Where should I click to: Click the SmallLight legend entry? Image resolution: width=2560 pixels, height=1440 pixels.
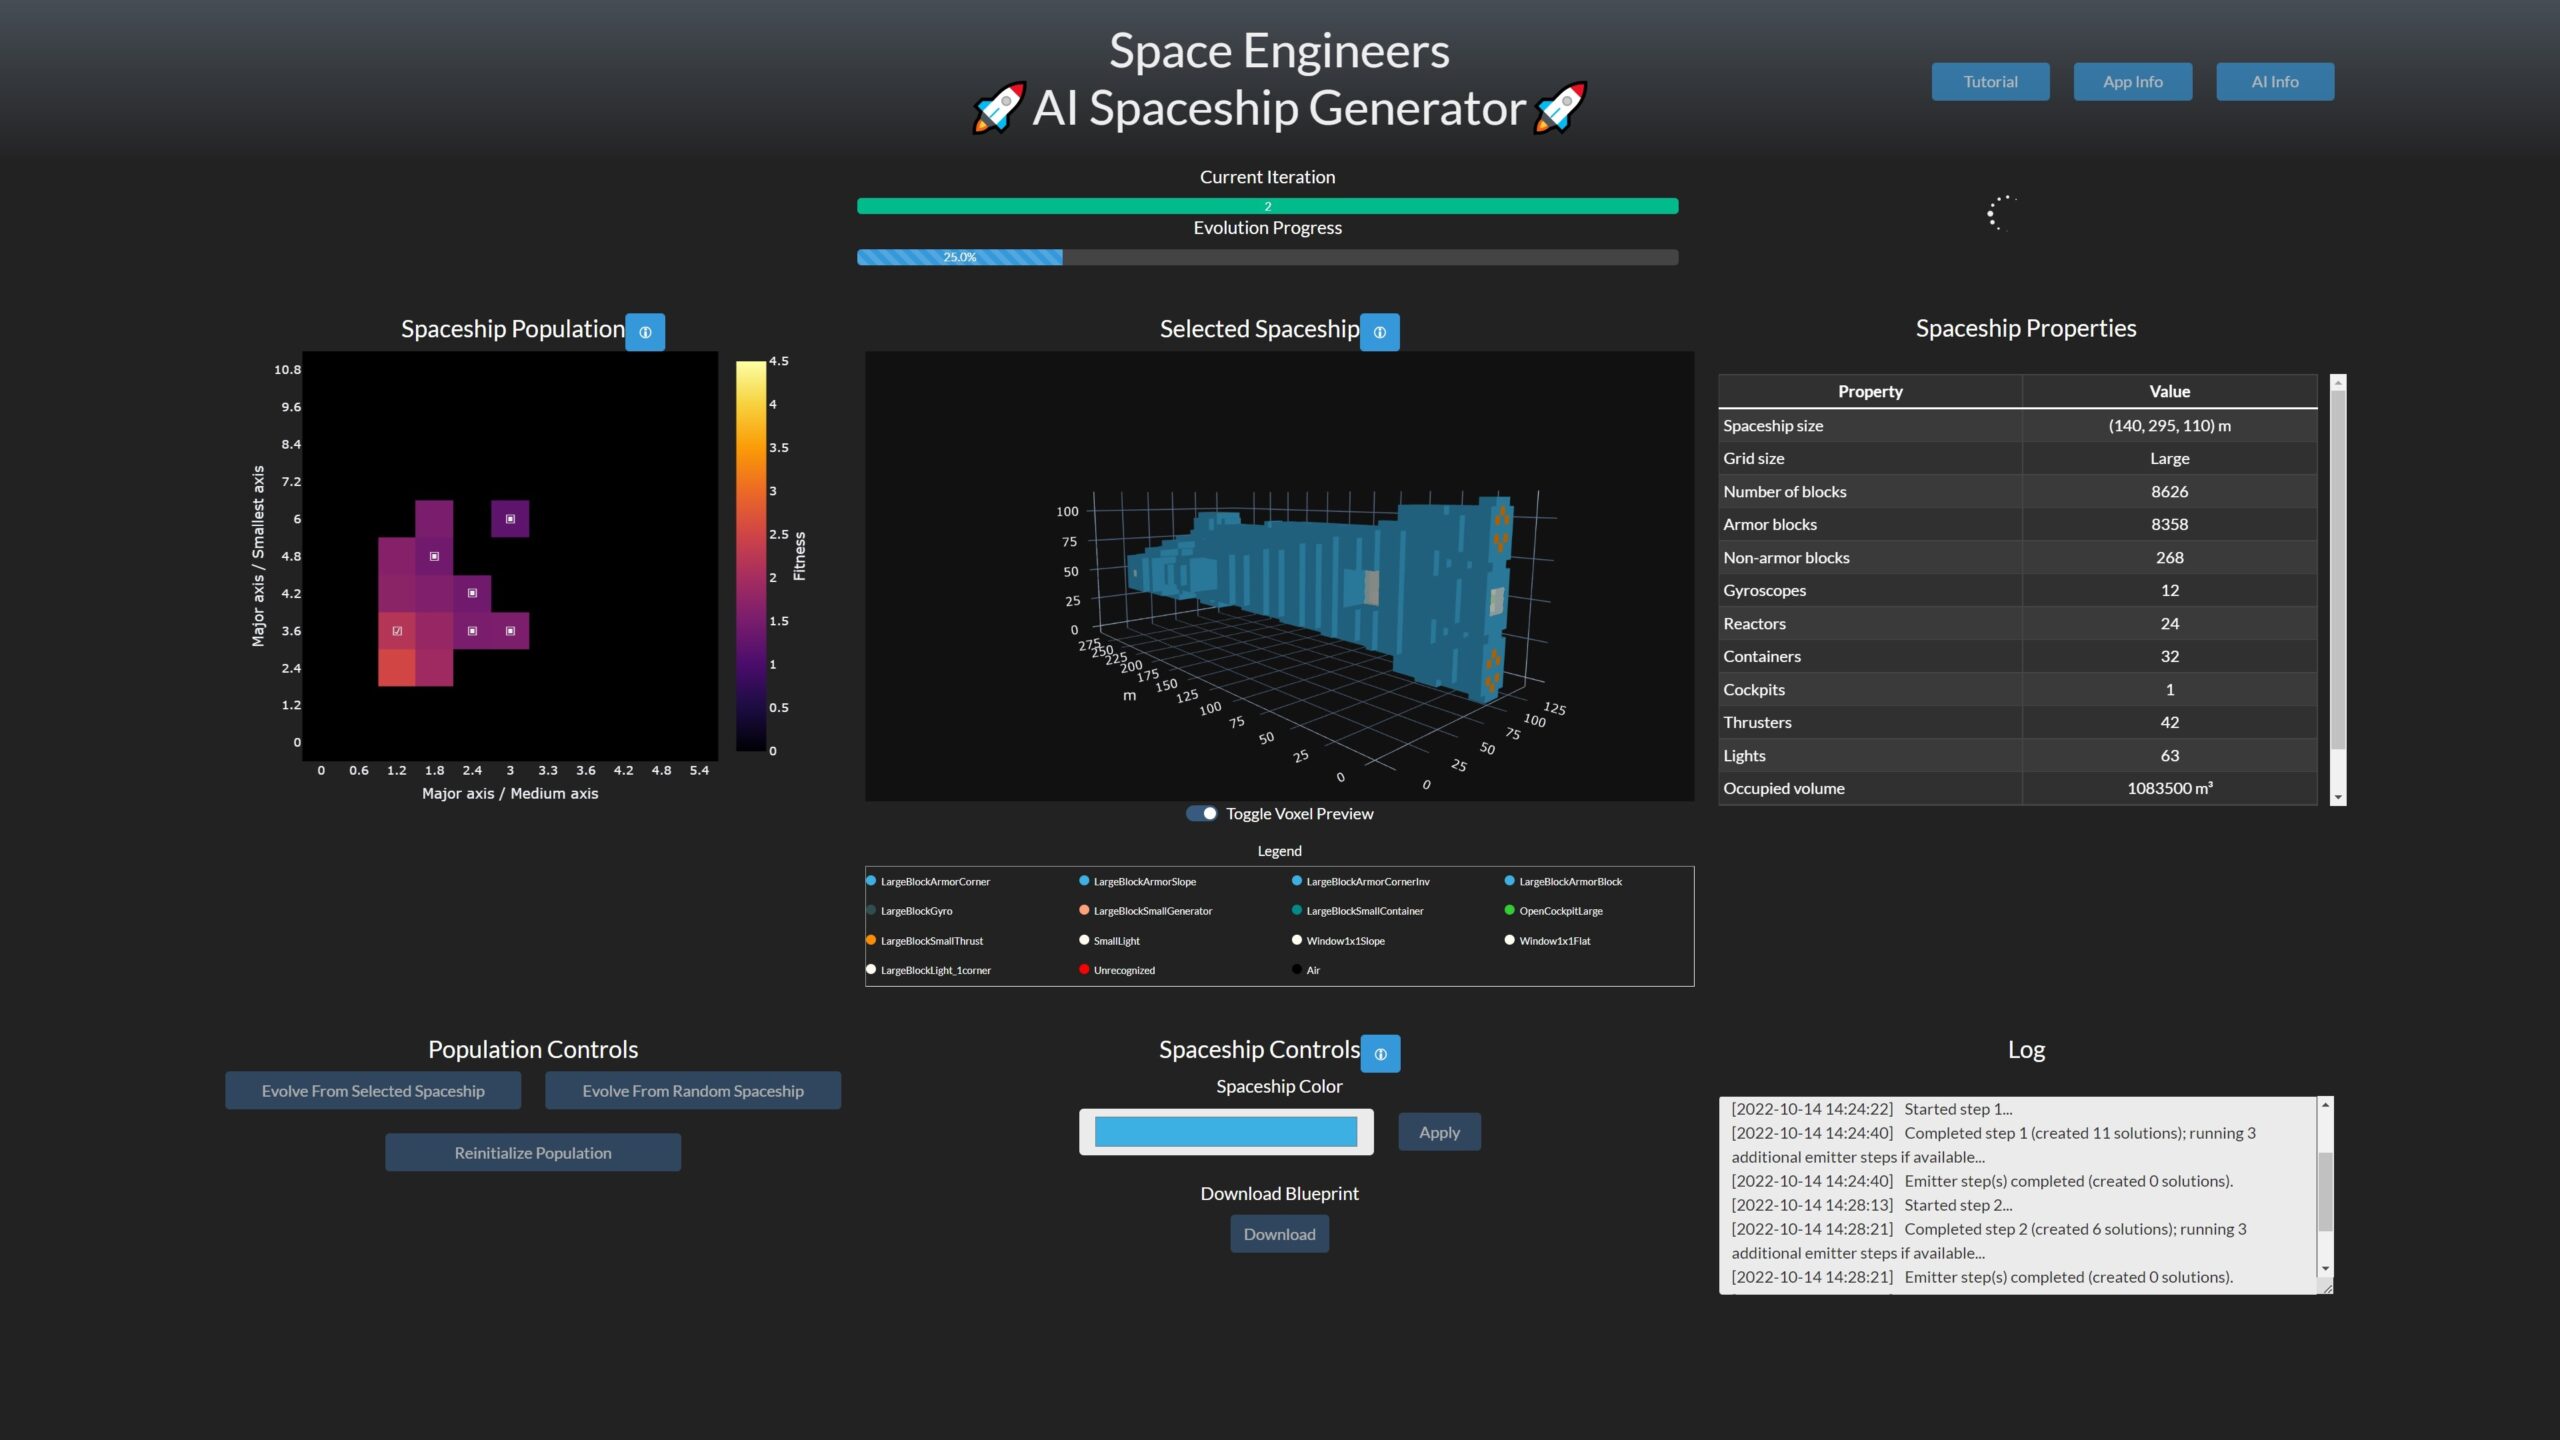(1110, 941)
